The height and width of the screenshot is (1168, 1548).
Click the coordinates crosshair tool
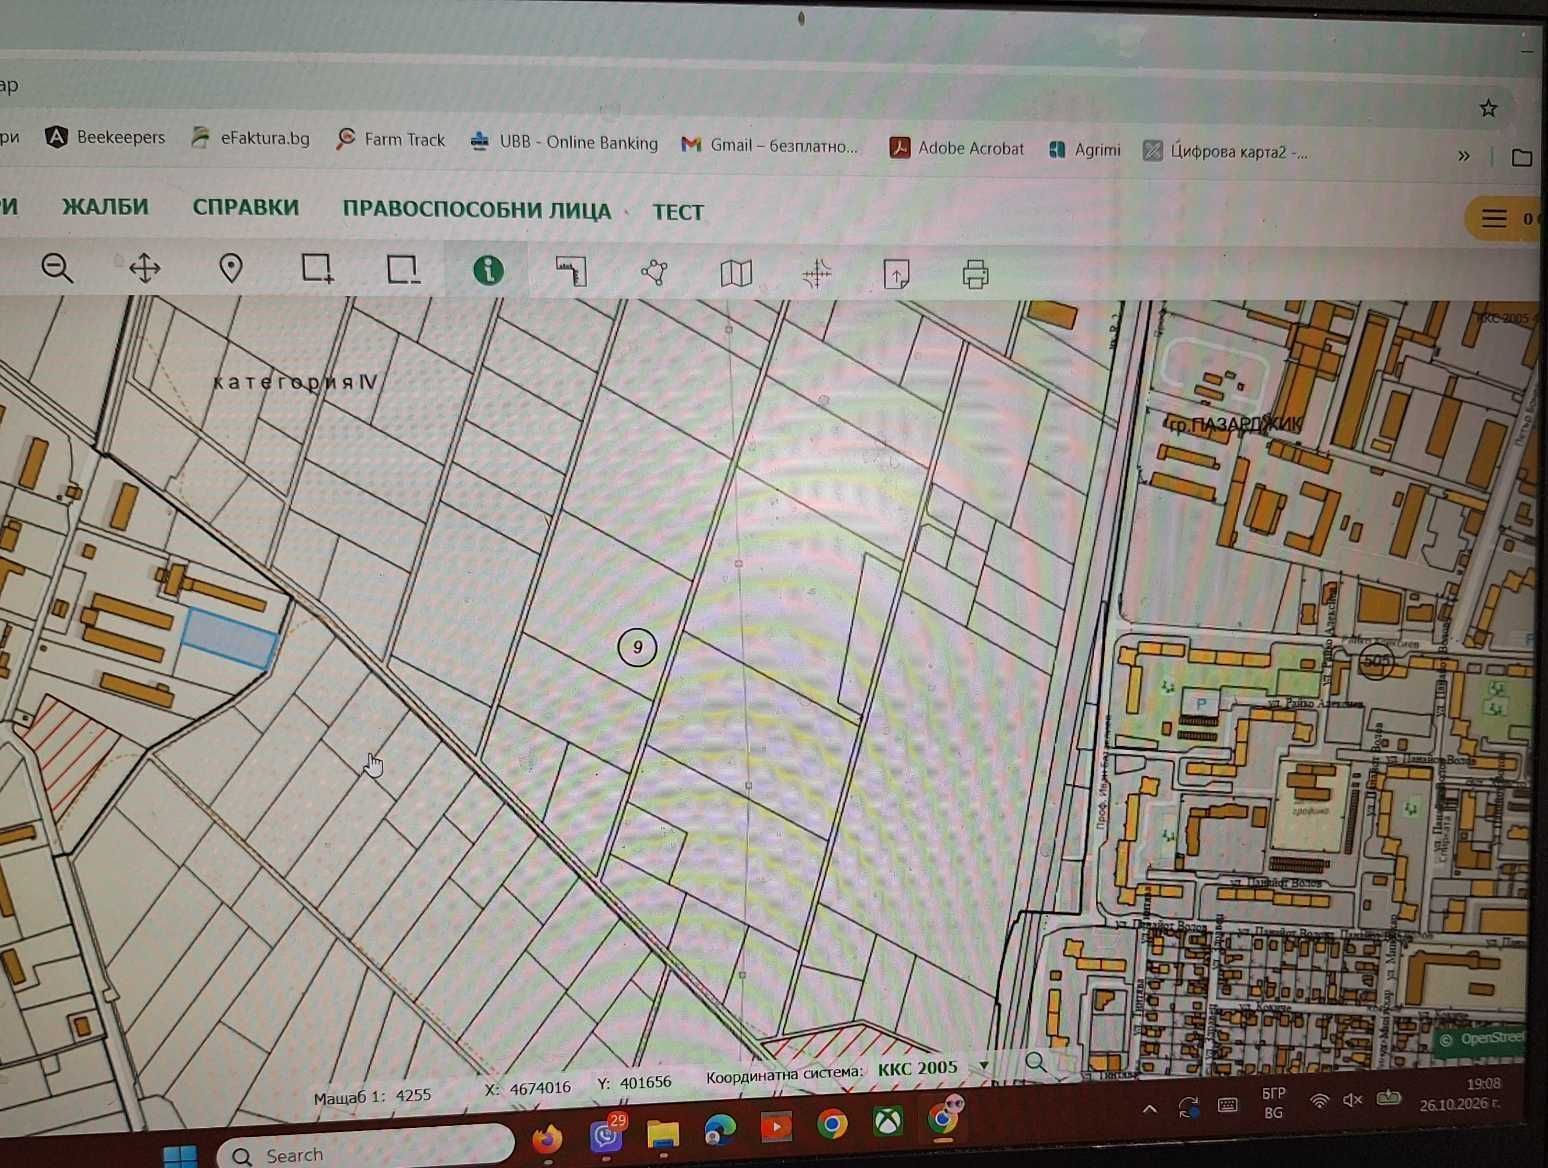tap(817, 273)
